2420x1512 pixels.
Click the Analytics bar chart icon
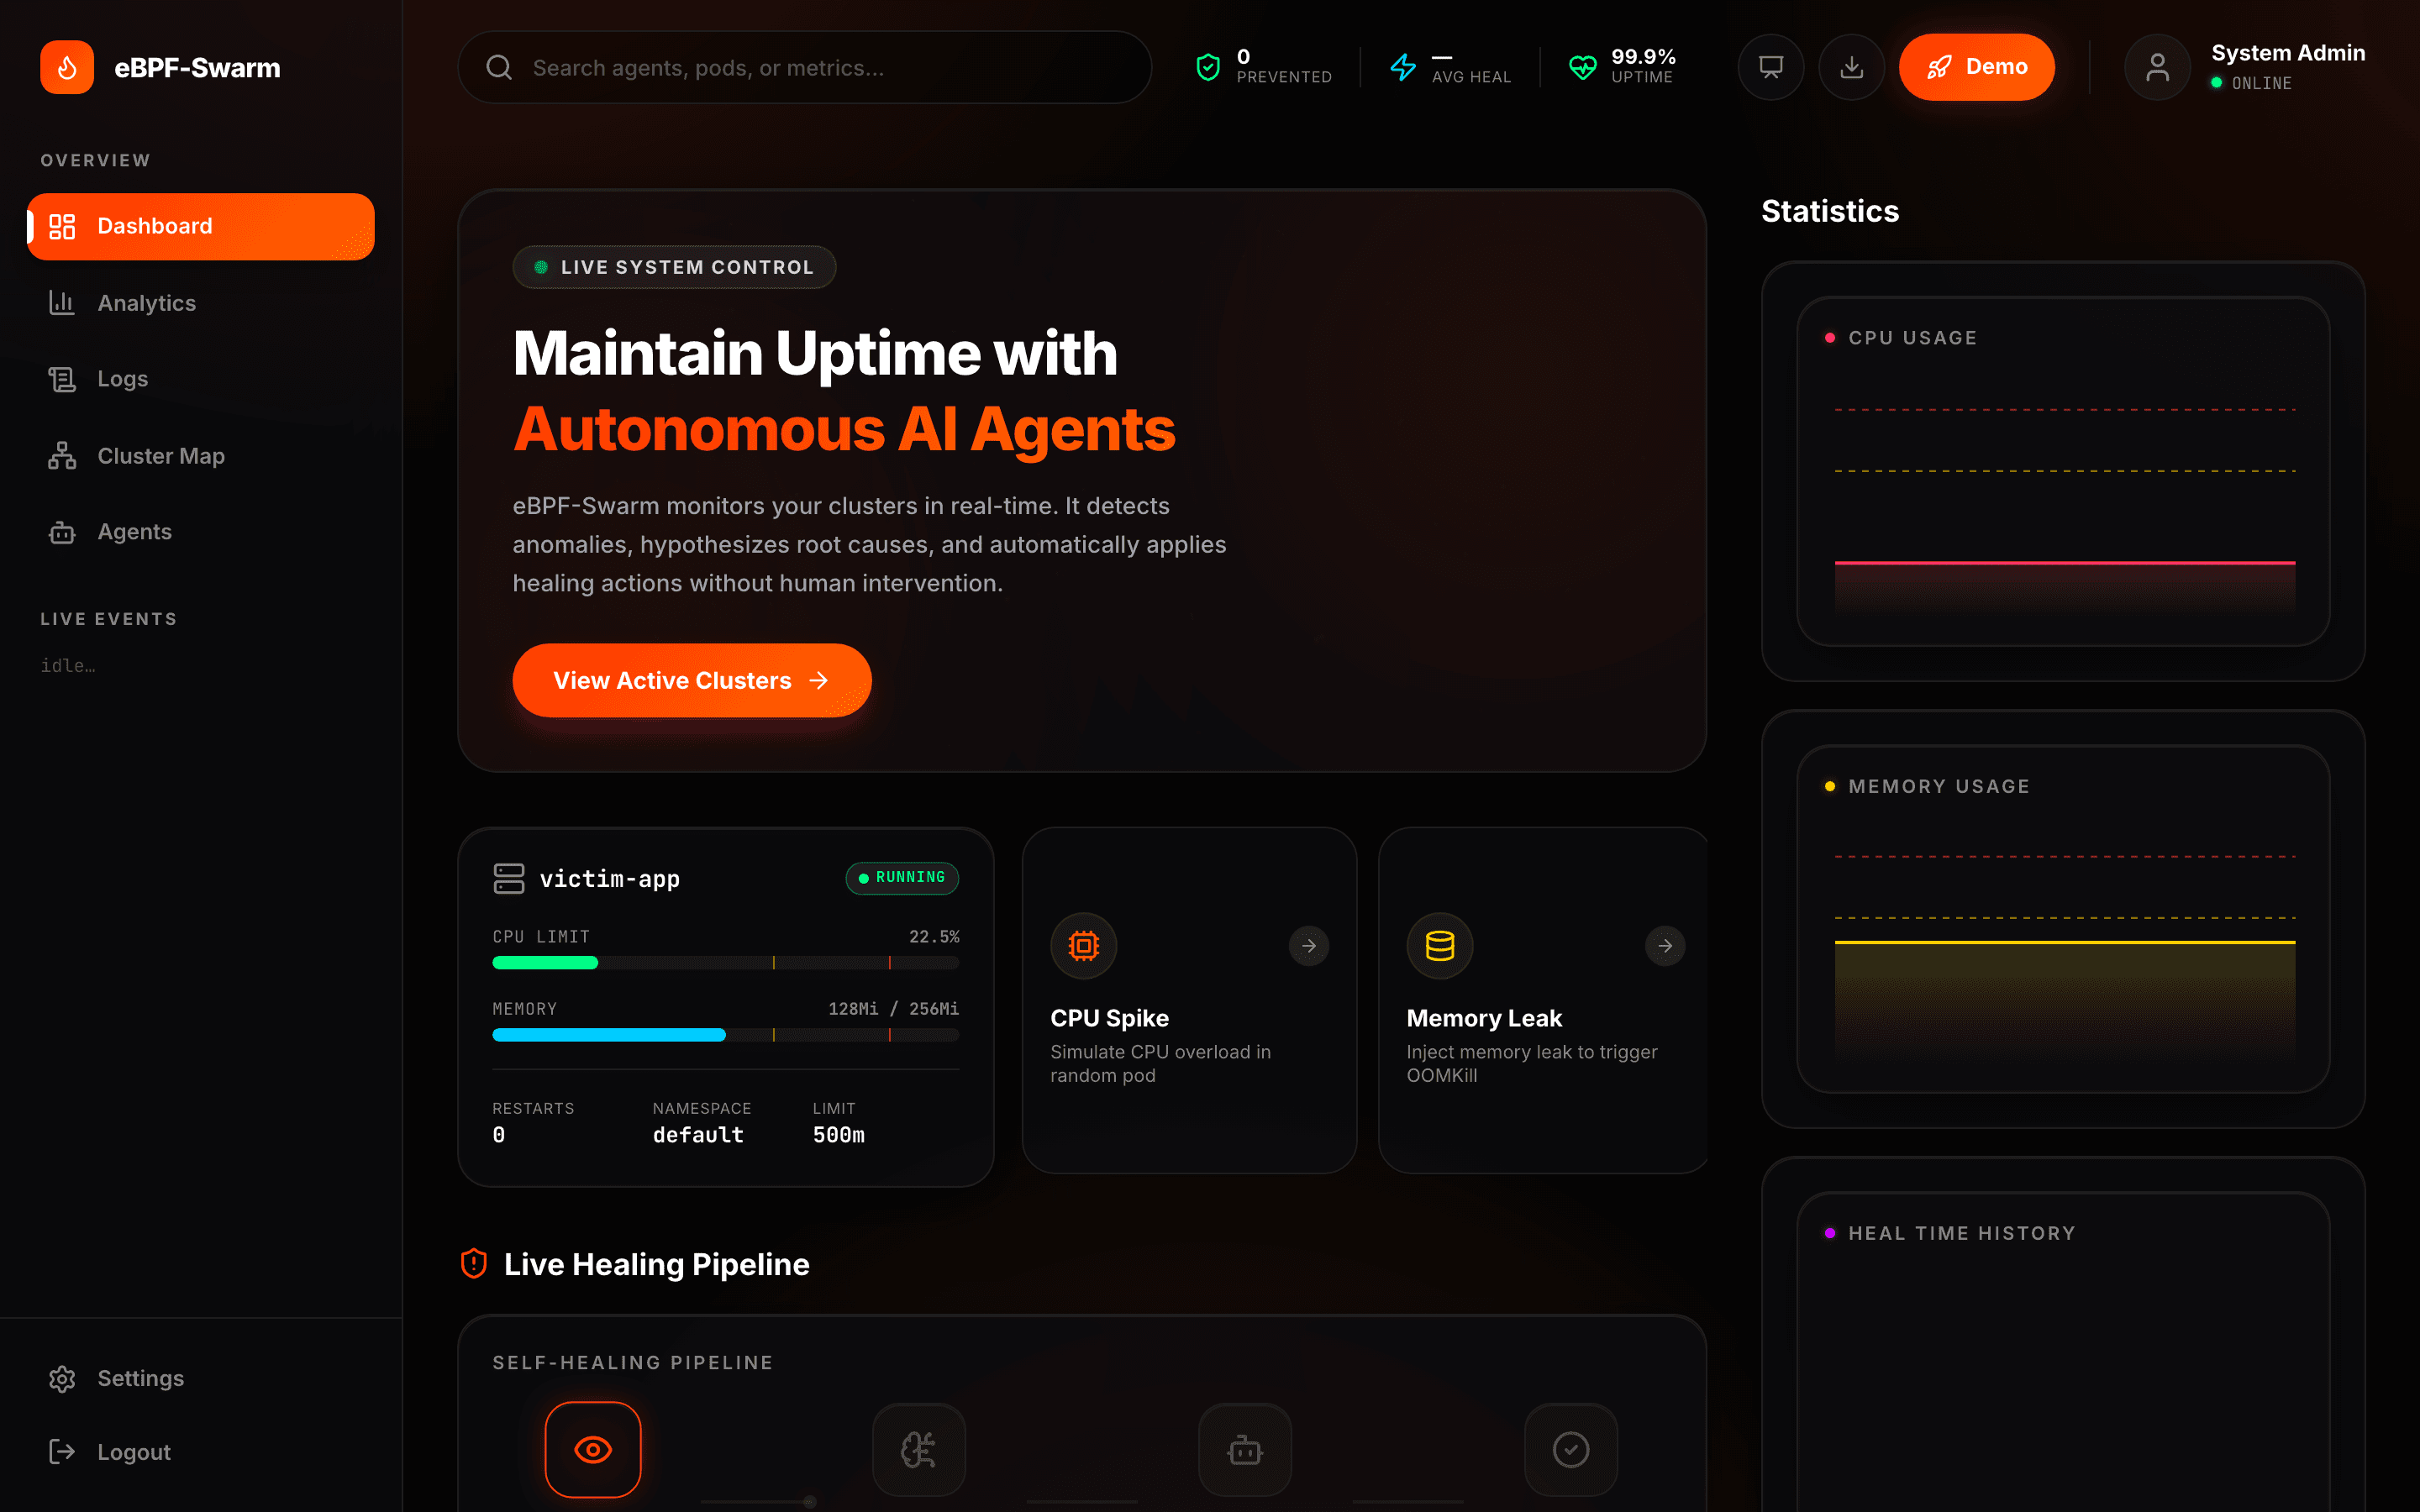coord(62,303)
